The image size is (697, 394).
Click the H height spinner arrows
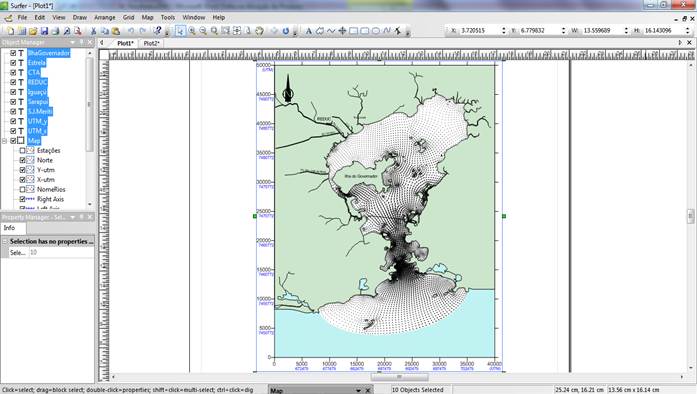(x=688, y=31)
